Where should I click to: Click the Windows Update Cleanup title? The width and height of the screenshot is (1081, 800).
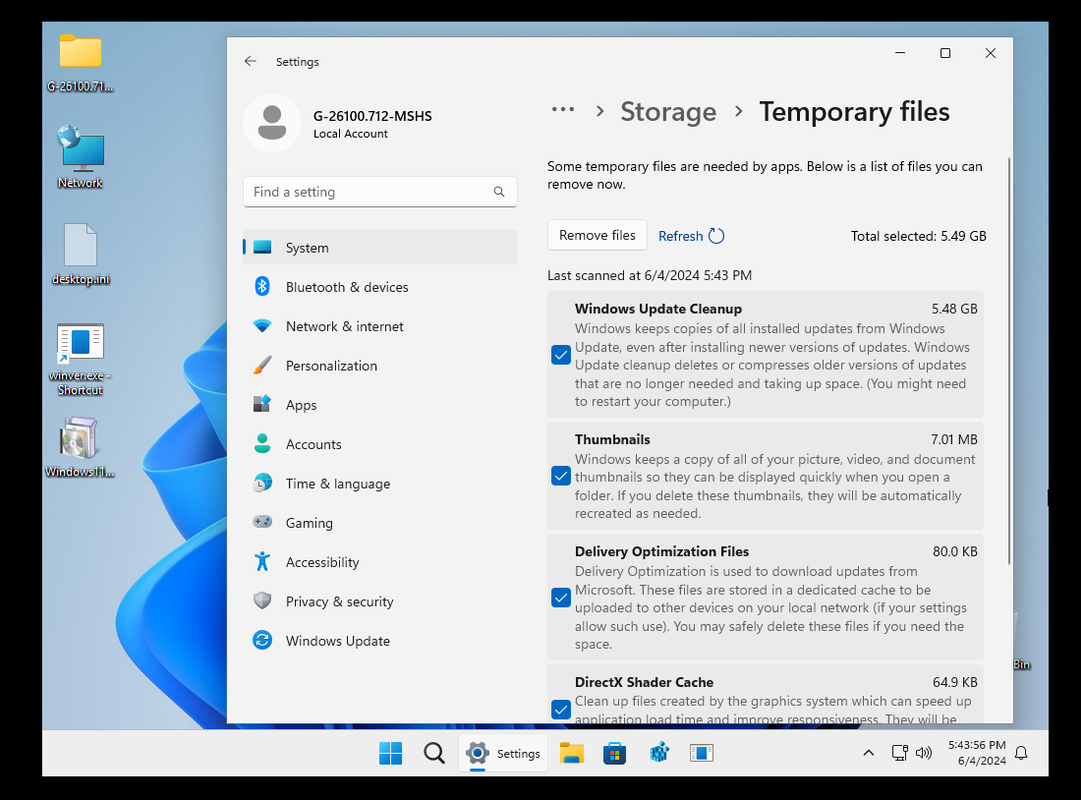[x=658, y=308]
